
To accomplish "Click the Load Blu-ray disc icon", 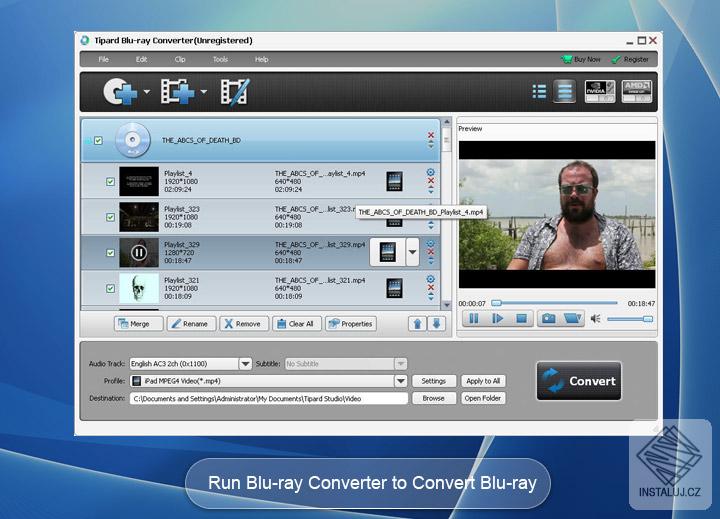I will click(x=120, y=92).
